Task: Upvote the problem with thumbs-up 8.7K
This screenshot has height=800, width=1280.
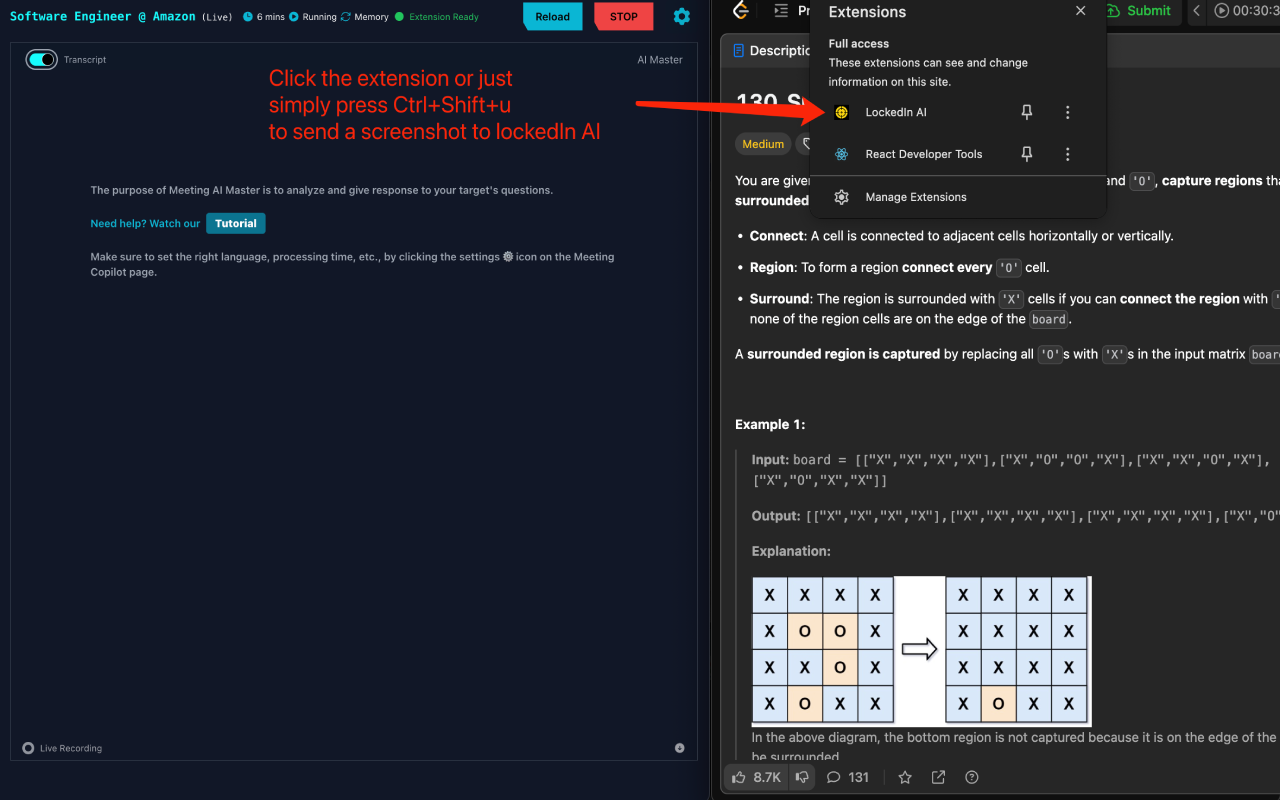Action: (x=755, y=777)
